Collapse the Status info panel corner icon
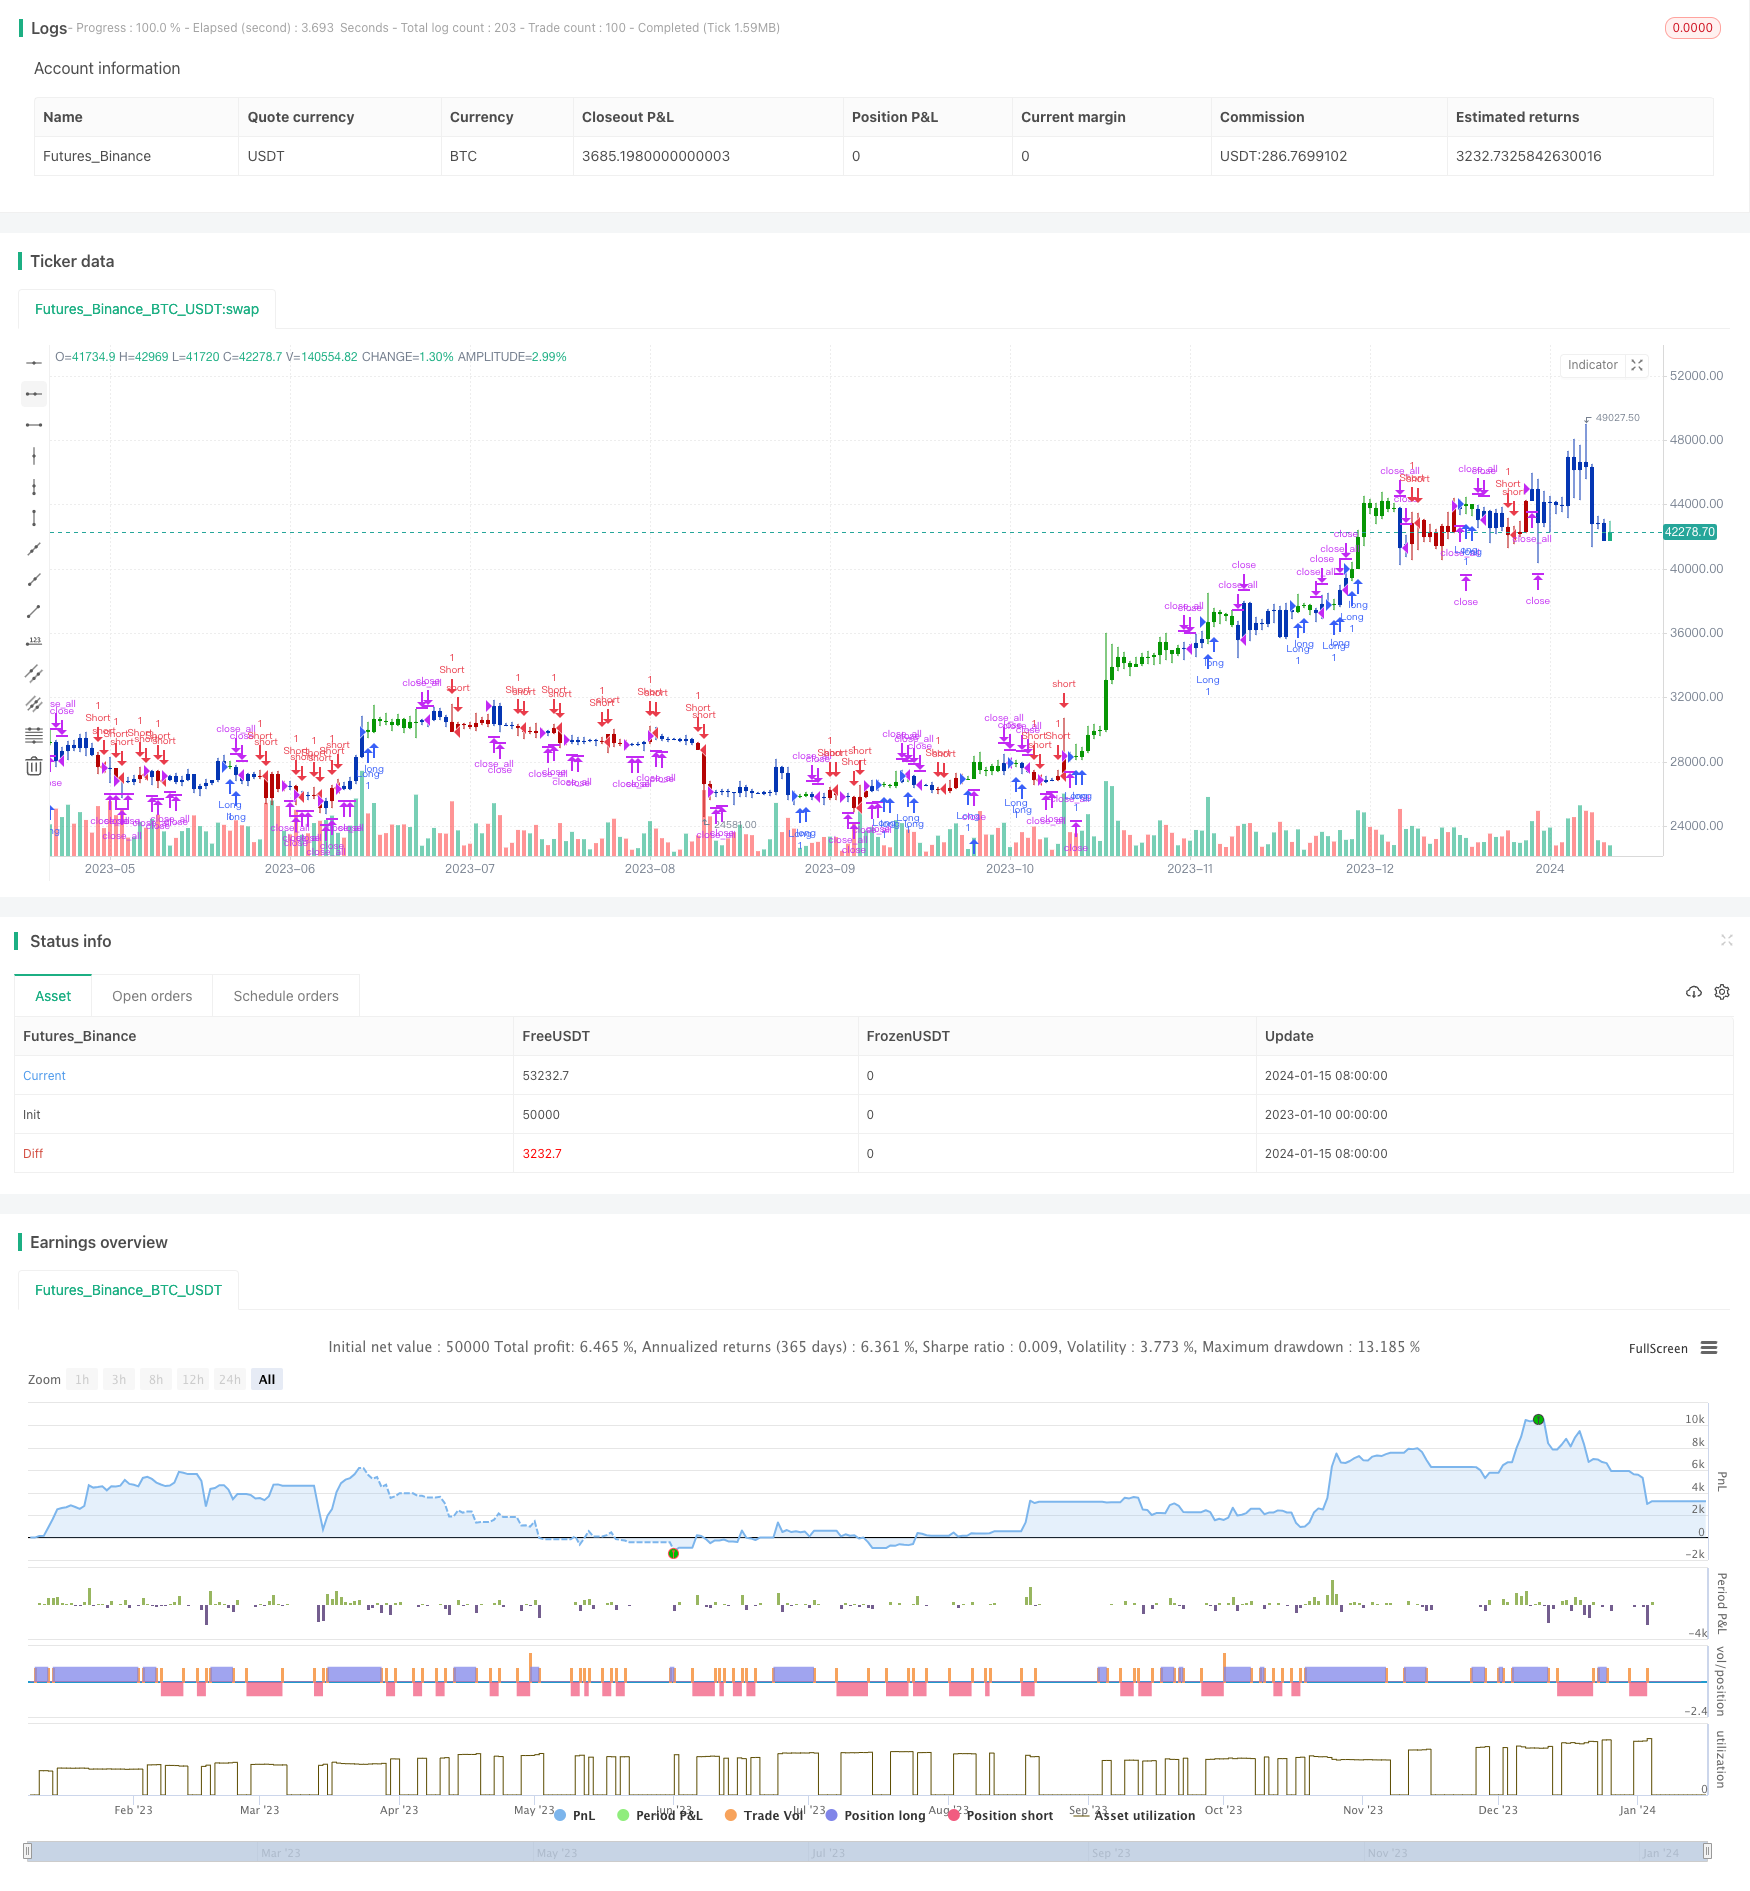The image size is (1750, 1891). [1726, 940]
